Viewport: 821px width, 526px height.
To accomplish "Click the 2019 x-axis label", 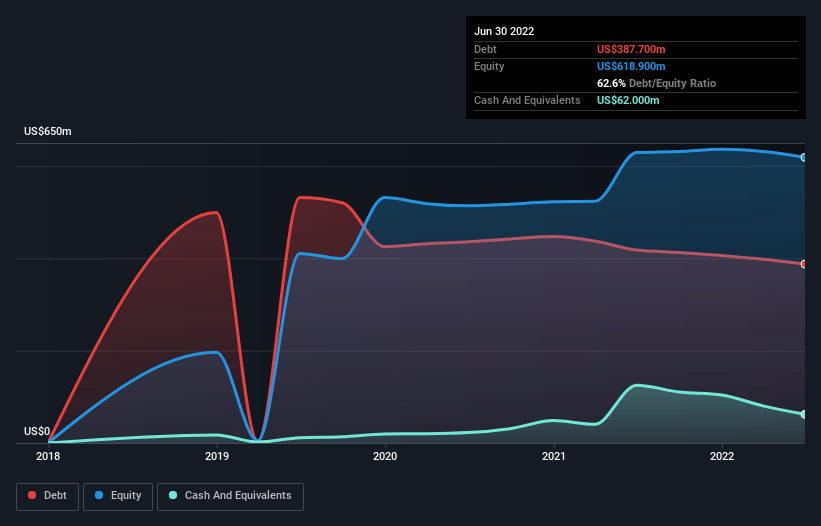I will pyautogui.click(x=217, y=456).
